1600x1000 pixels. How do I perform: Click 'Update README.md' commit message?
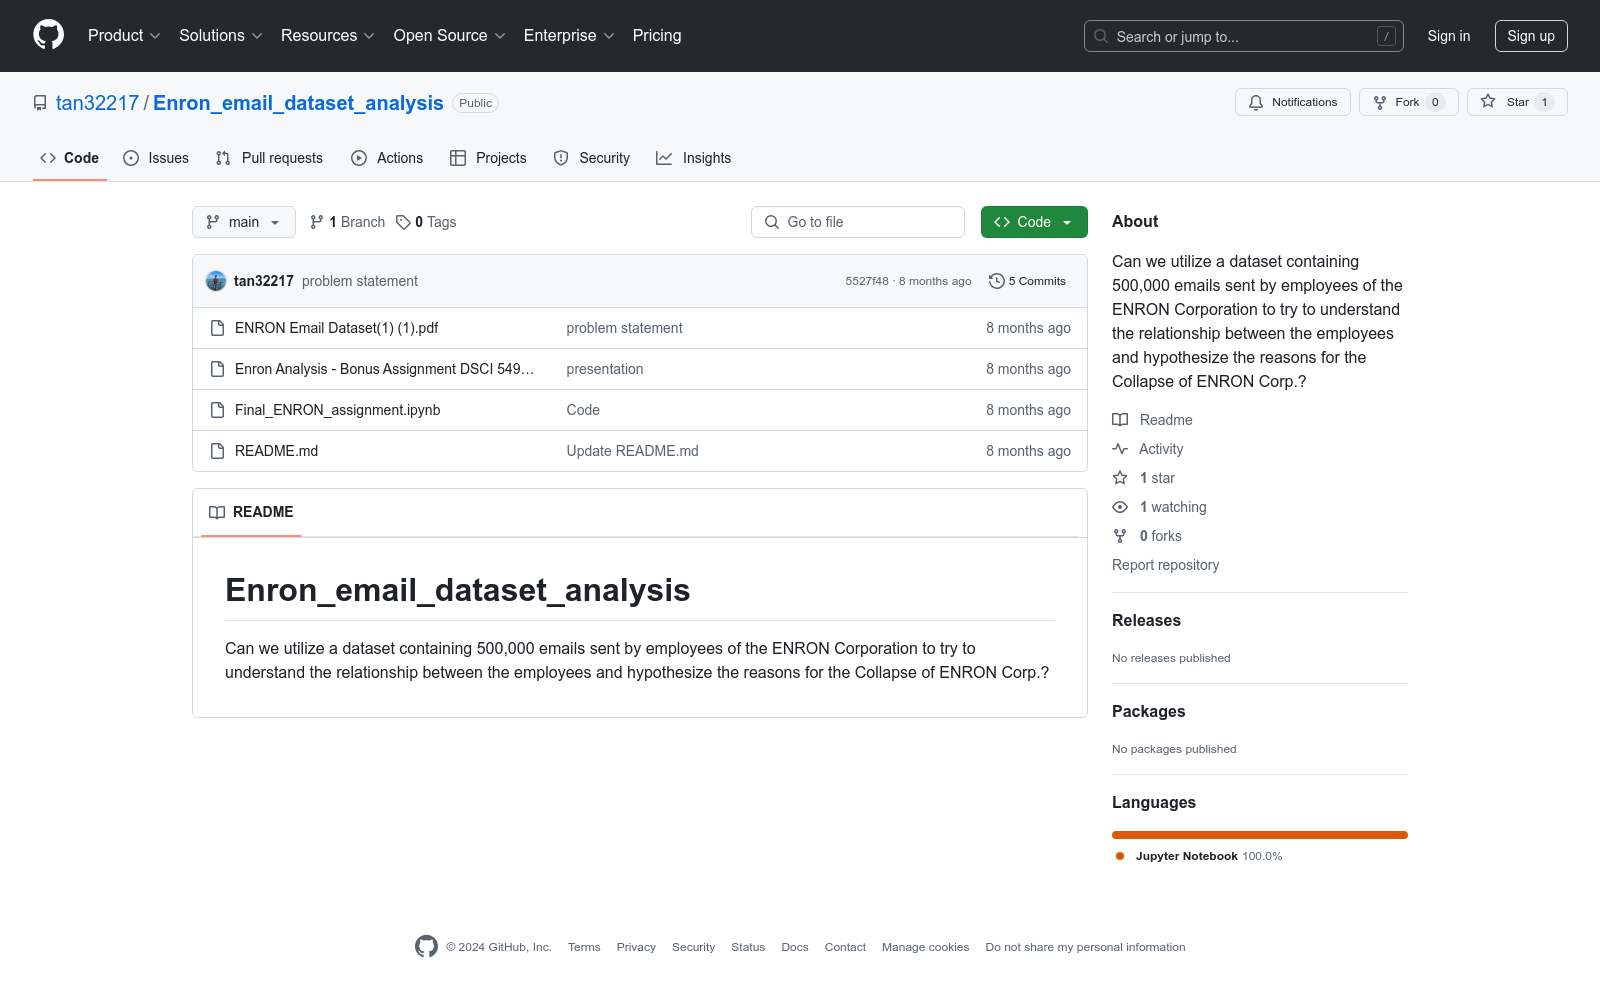pos(633,451)
